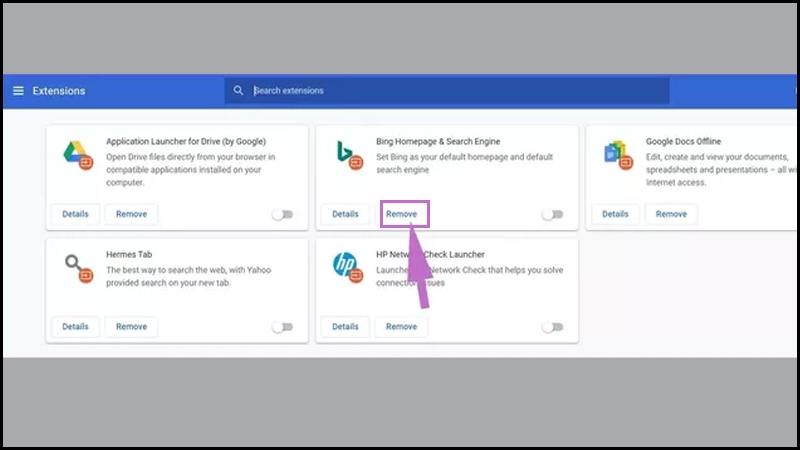Remove Google Docs Offline extension
This screenshot has height=450, width=800.
pyautogui.click(x=671, y=214)
